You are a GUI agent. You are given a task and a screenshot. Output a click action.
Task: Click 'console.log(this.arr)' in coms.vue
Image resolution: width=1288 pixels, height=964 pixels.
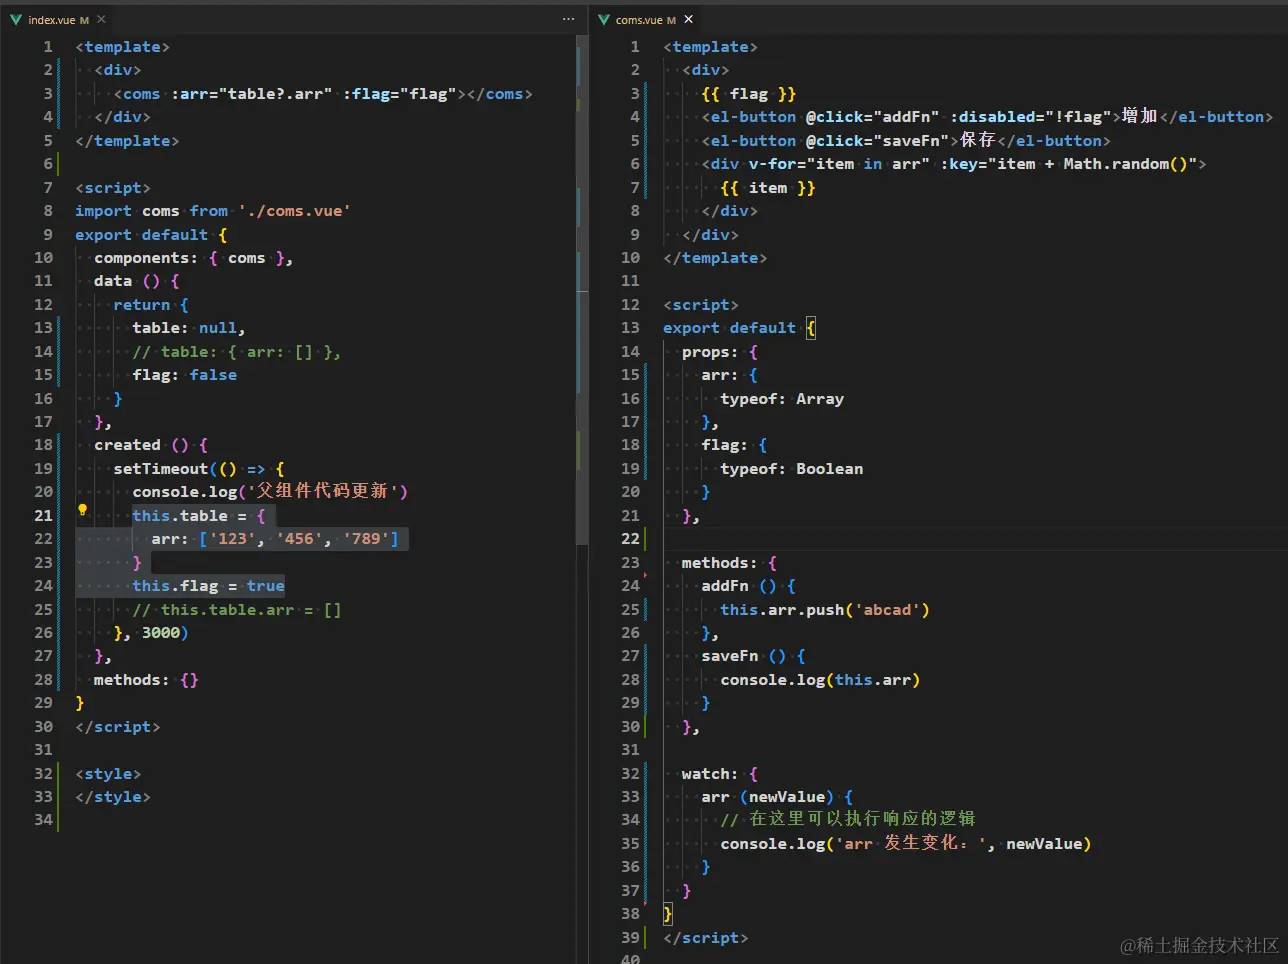(x=820, y=680)
